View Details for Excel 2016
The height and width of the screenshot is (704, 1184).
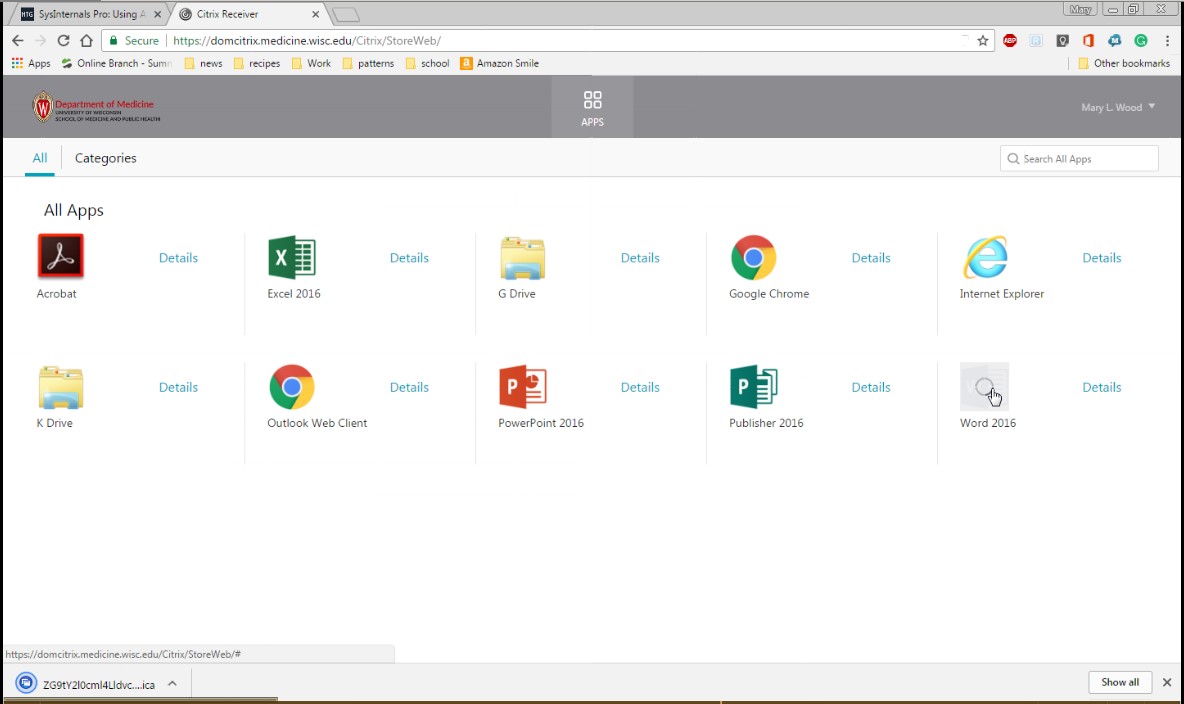coord(409,258)
